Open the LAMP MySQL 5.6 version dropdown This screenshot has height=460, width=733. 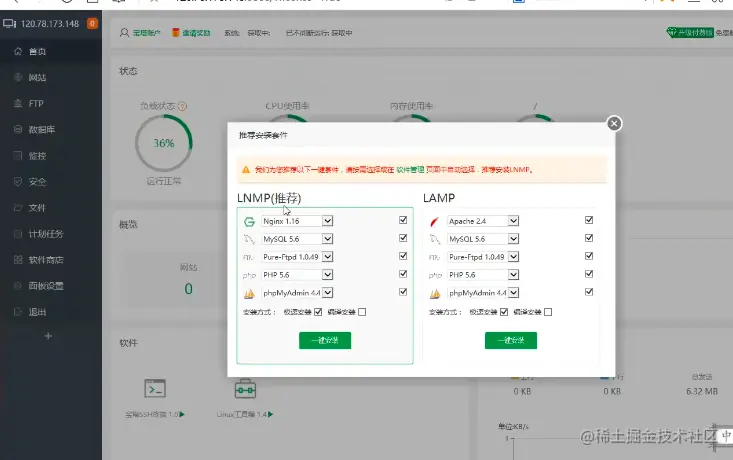(x=483, y=239)
